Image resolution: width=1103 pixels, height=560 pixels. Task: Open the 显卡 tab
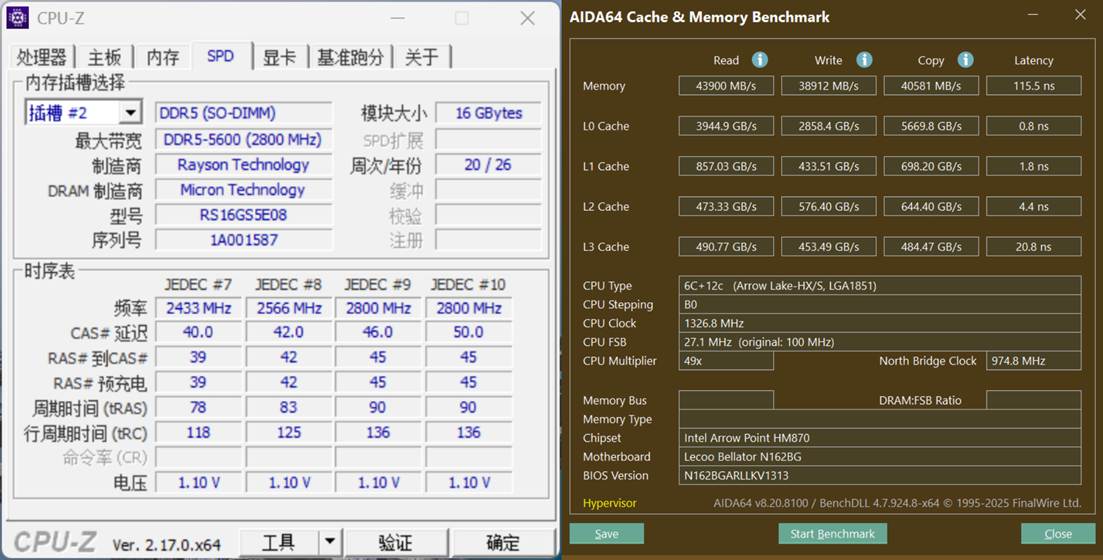tap(280, 57)
